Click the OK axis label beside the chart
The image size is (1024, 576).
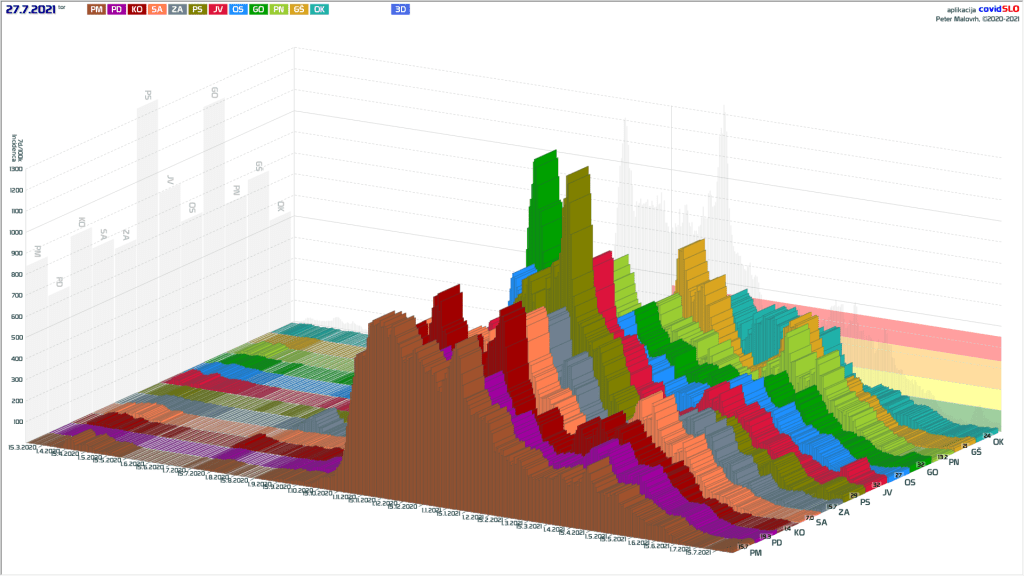[998, 442]
